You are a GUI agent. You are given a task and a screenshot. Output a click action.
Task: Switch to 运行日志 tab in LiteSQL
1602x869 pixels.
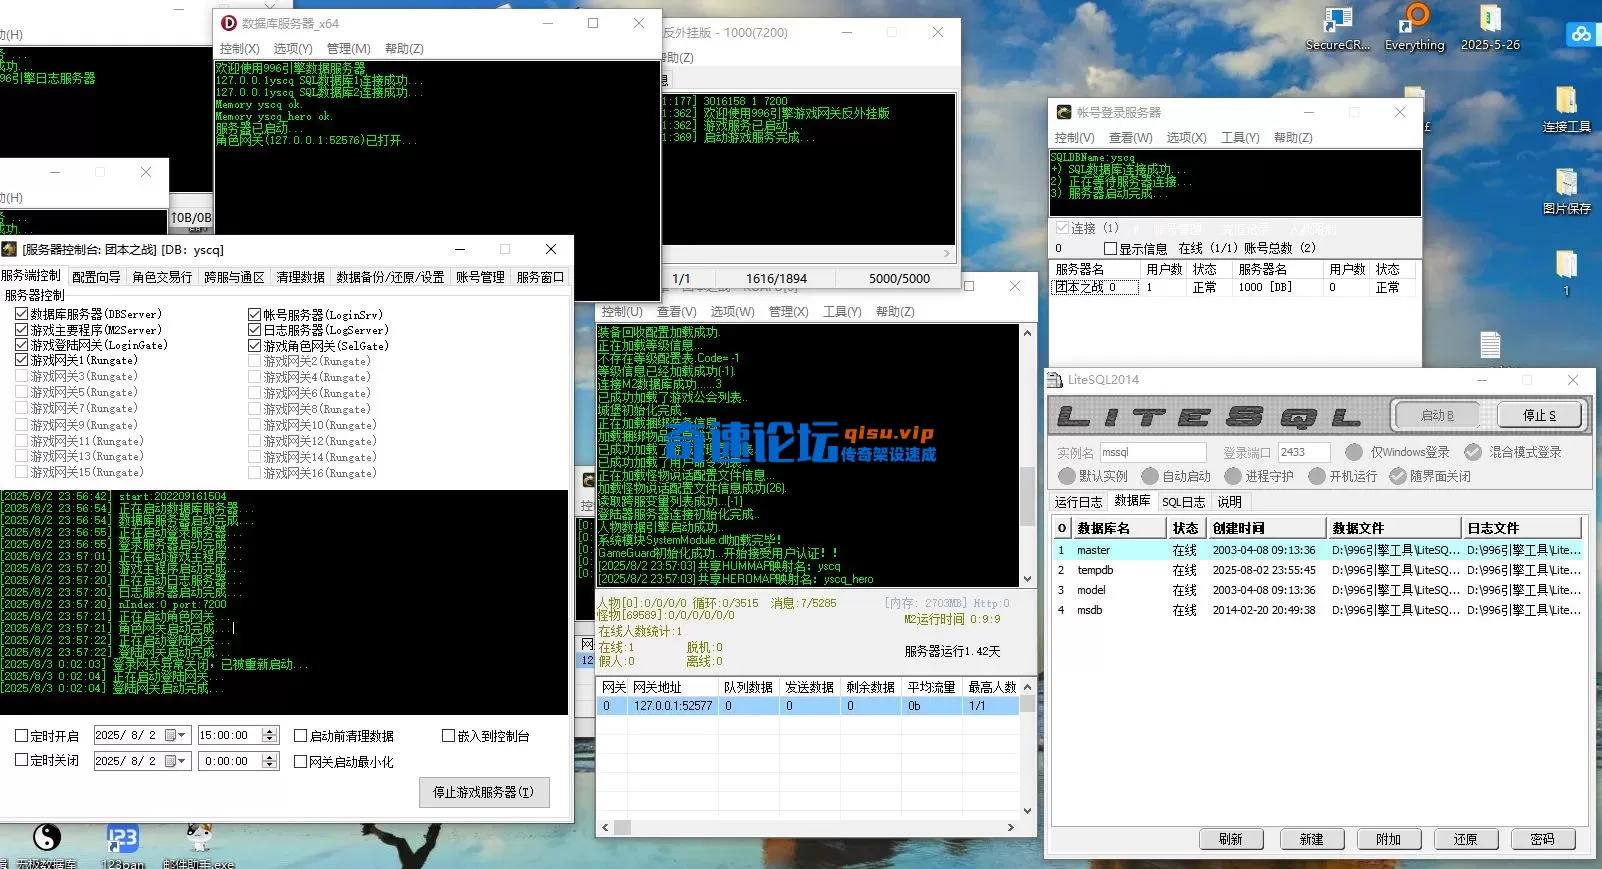[x=1078, y=502]
